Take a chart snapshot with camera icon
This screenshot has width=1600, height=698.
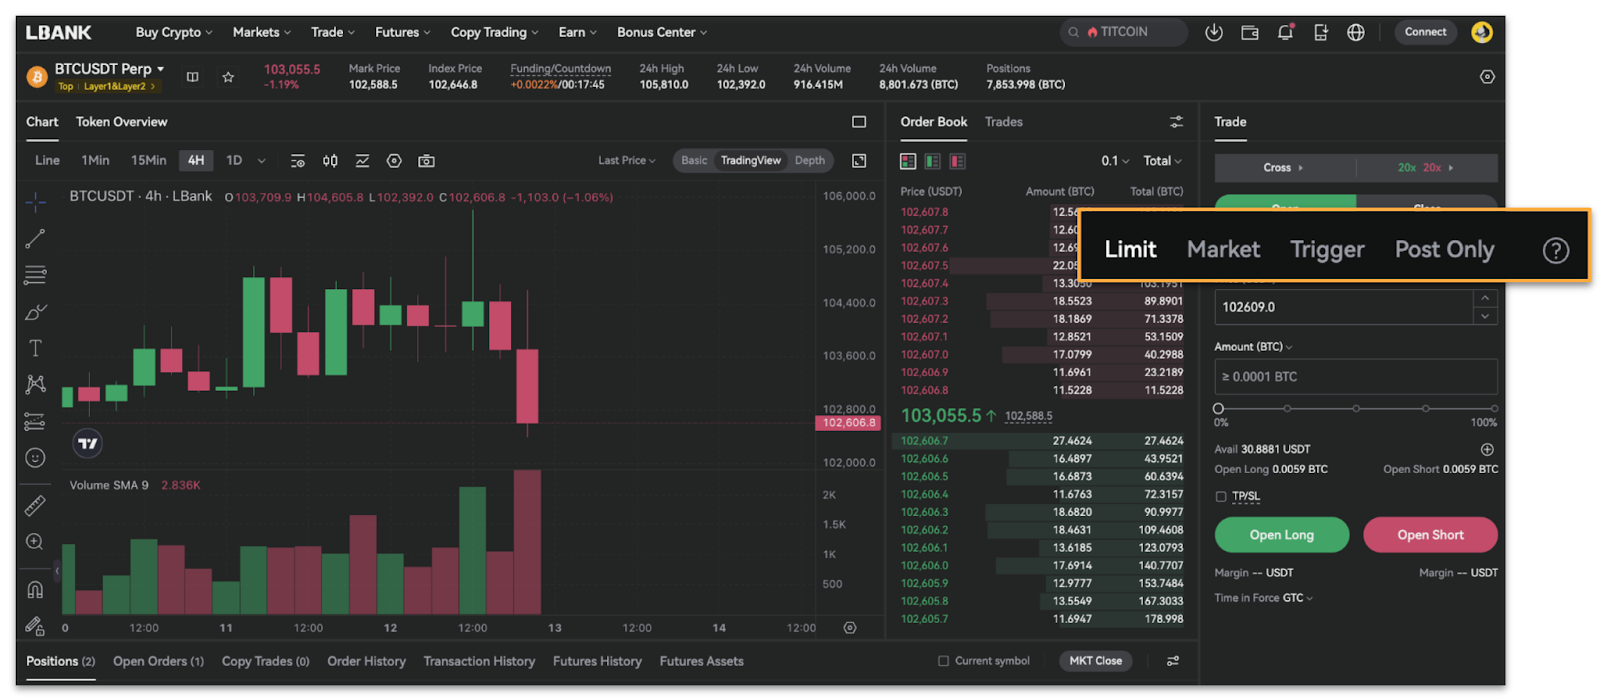tap(426, 161)
